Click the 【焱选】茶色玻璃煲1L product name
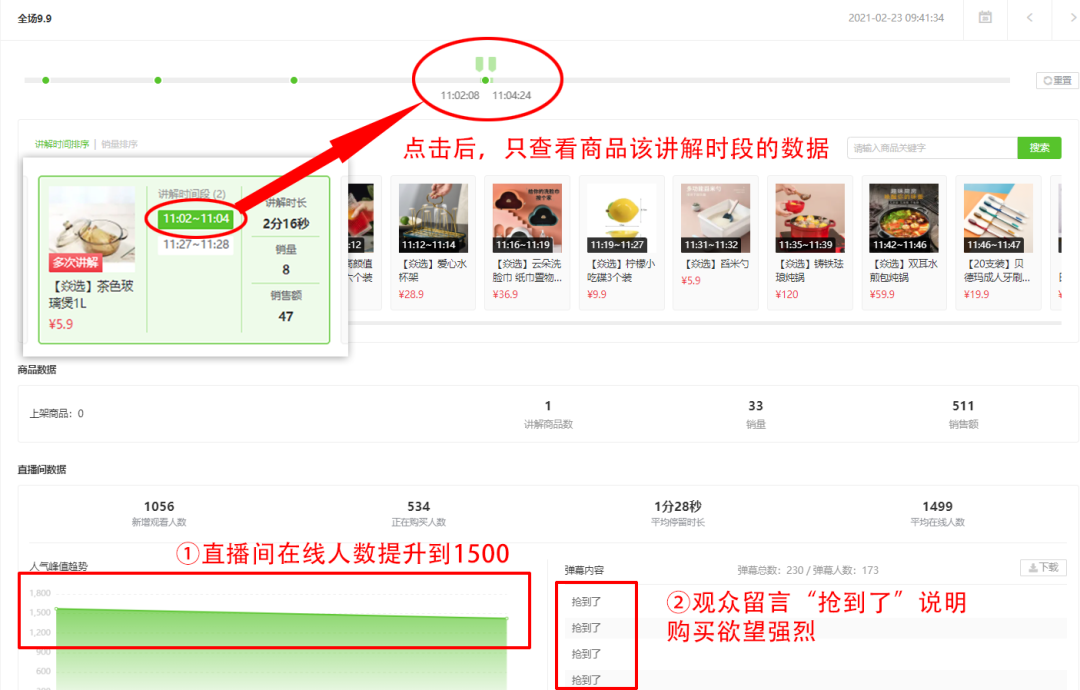This screenshot has width=1080, height=690. pyautogui.click(x=91, y=294)
